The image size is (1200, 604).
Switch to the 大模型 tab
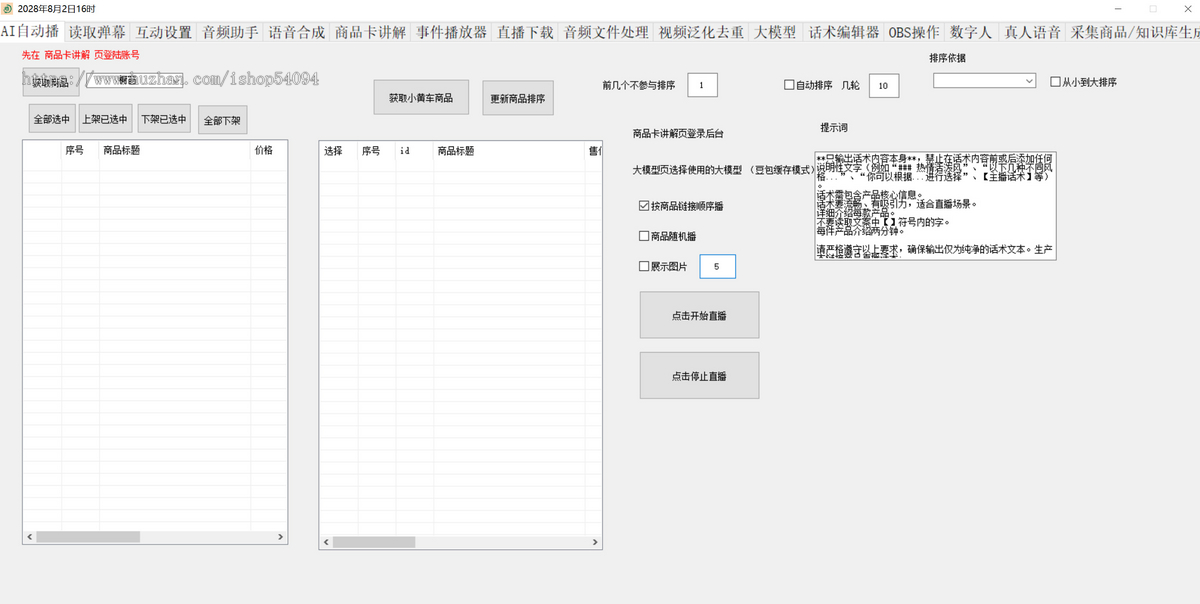776,32
